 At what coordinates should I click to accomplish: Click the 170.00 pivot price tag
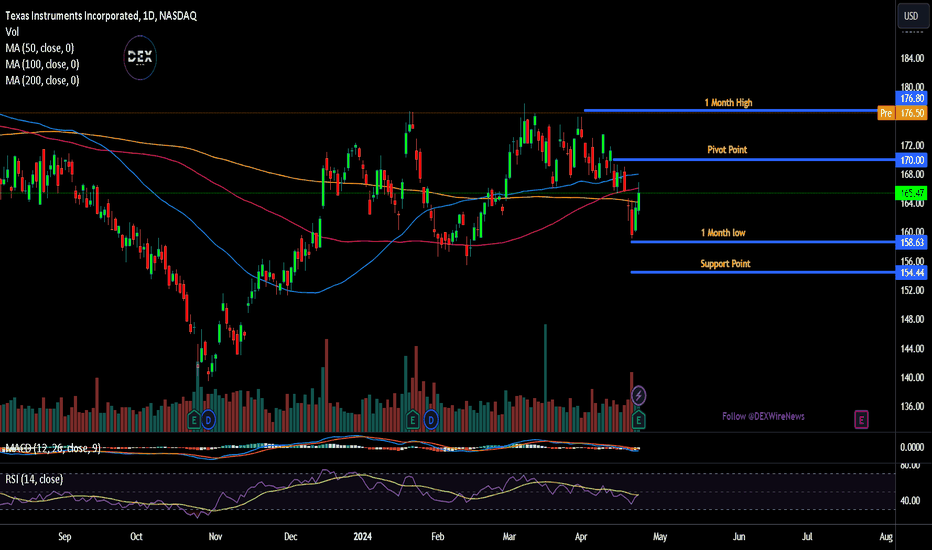pos(912,160)
